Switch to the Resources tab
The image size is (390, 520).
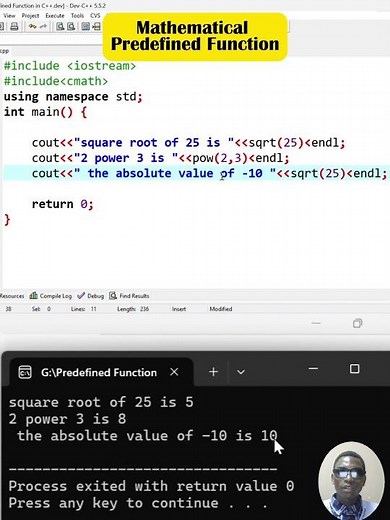point(12,296)
